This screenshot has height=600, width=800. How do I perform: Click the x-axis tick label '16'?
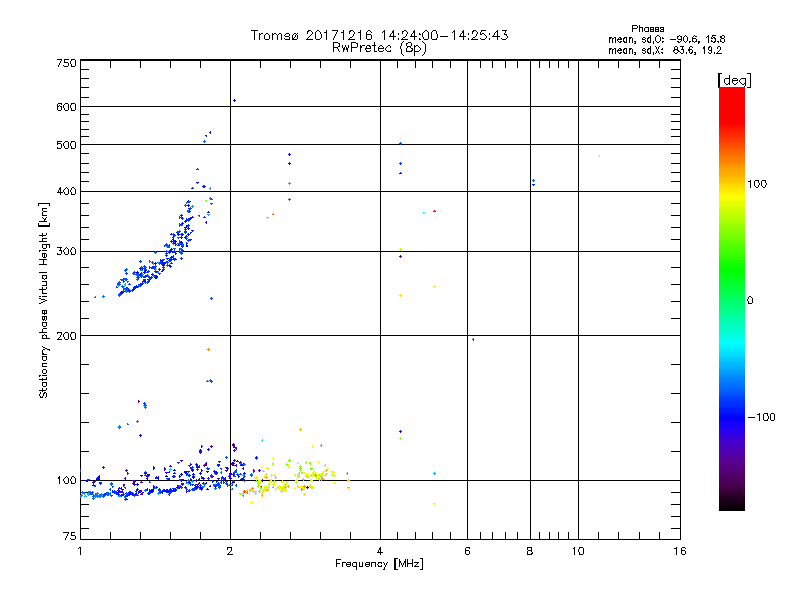click(680, 551)
